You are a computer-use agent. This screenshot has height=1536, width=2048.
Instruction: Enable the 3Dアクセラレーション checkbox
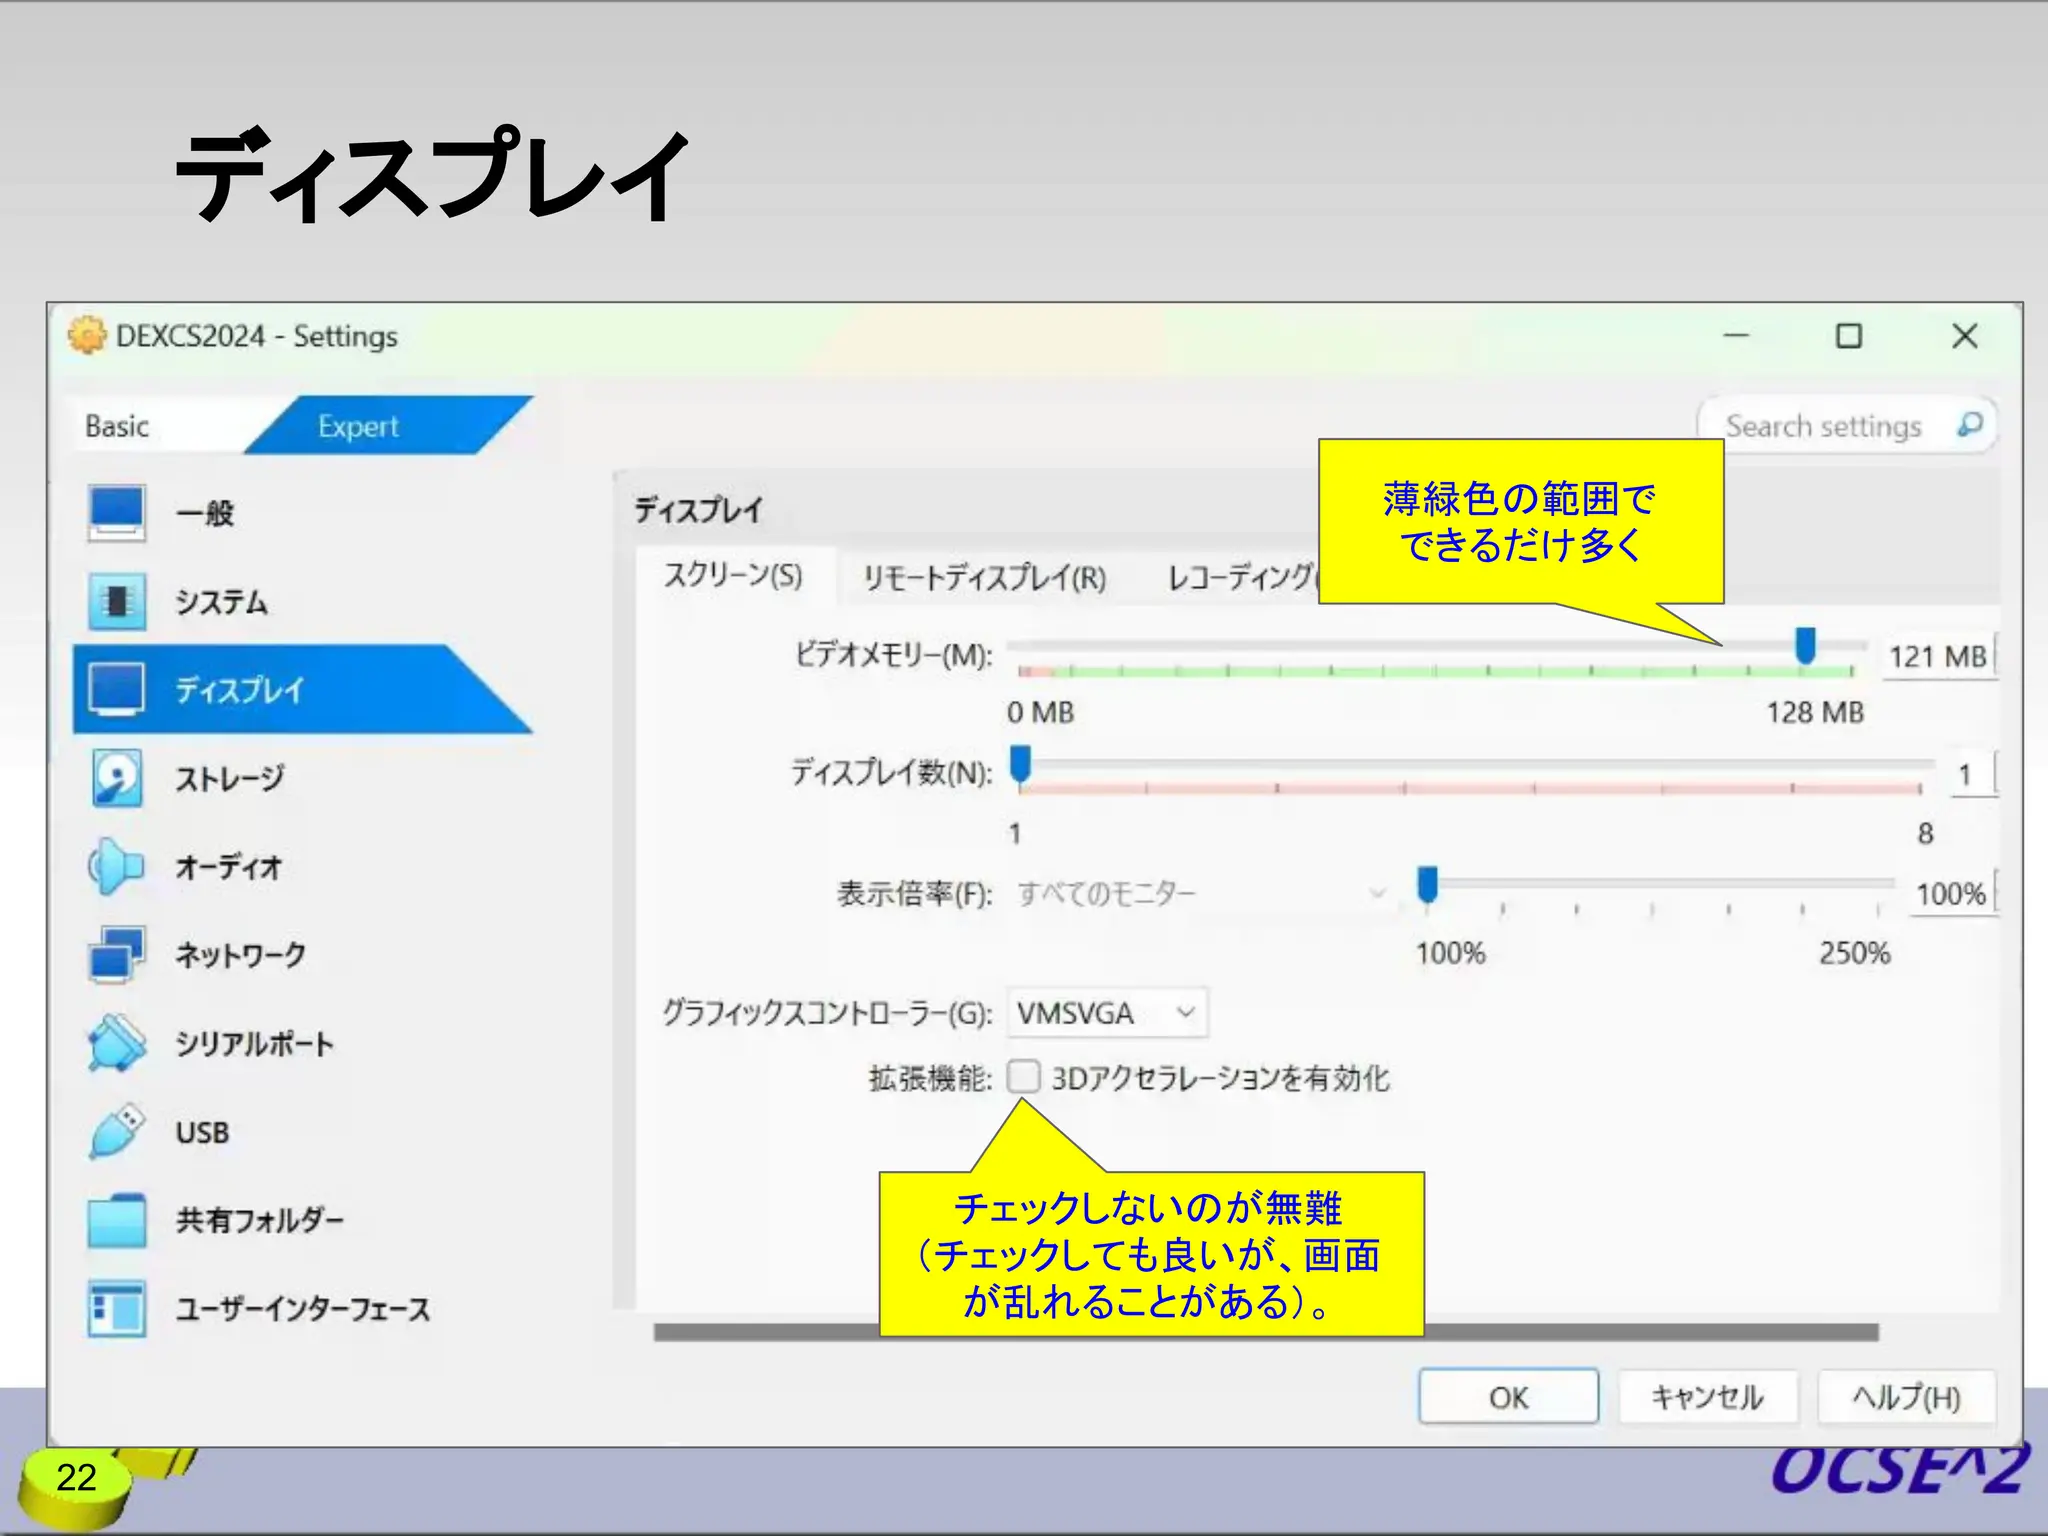click(x=1023, y=1077)
